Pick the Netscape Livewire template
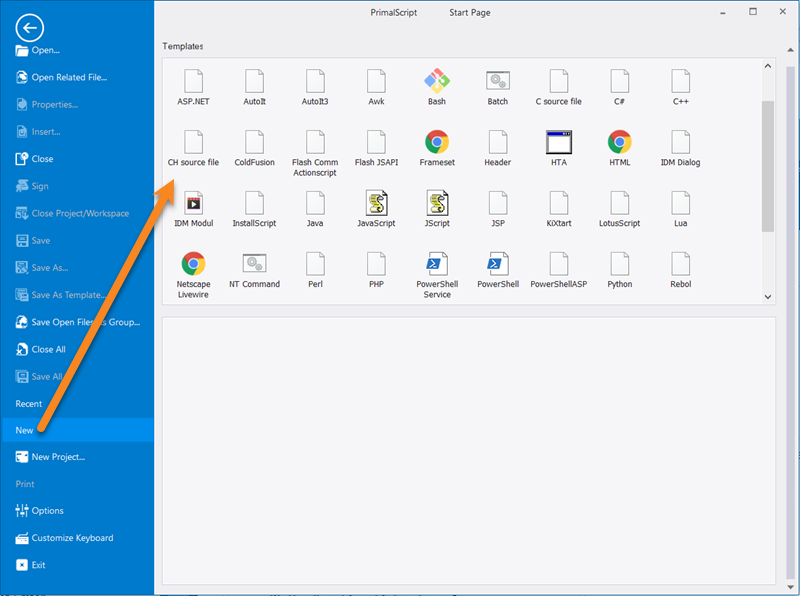 click(x=193, y=275)
